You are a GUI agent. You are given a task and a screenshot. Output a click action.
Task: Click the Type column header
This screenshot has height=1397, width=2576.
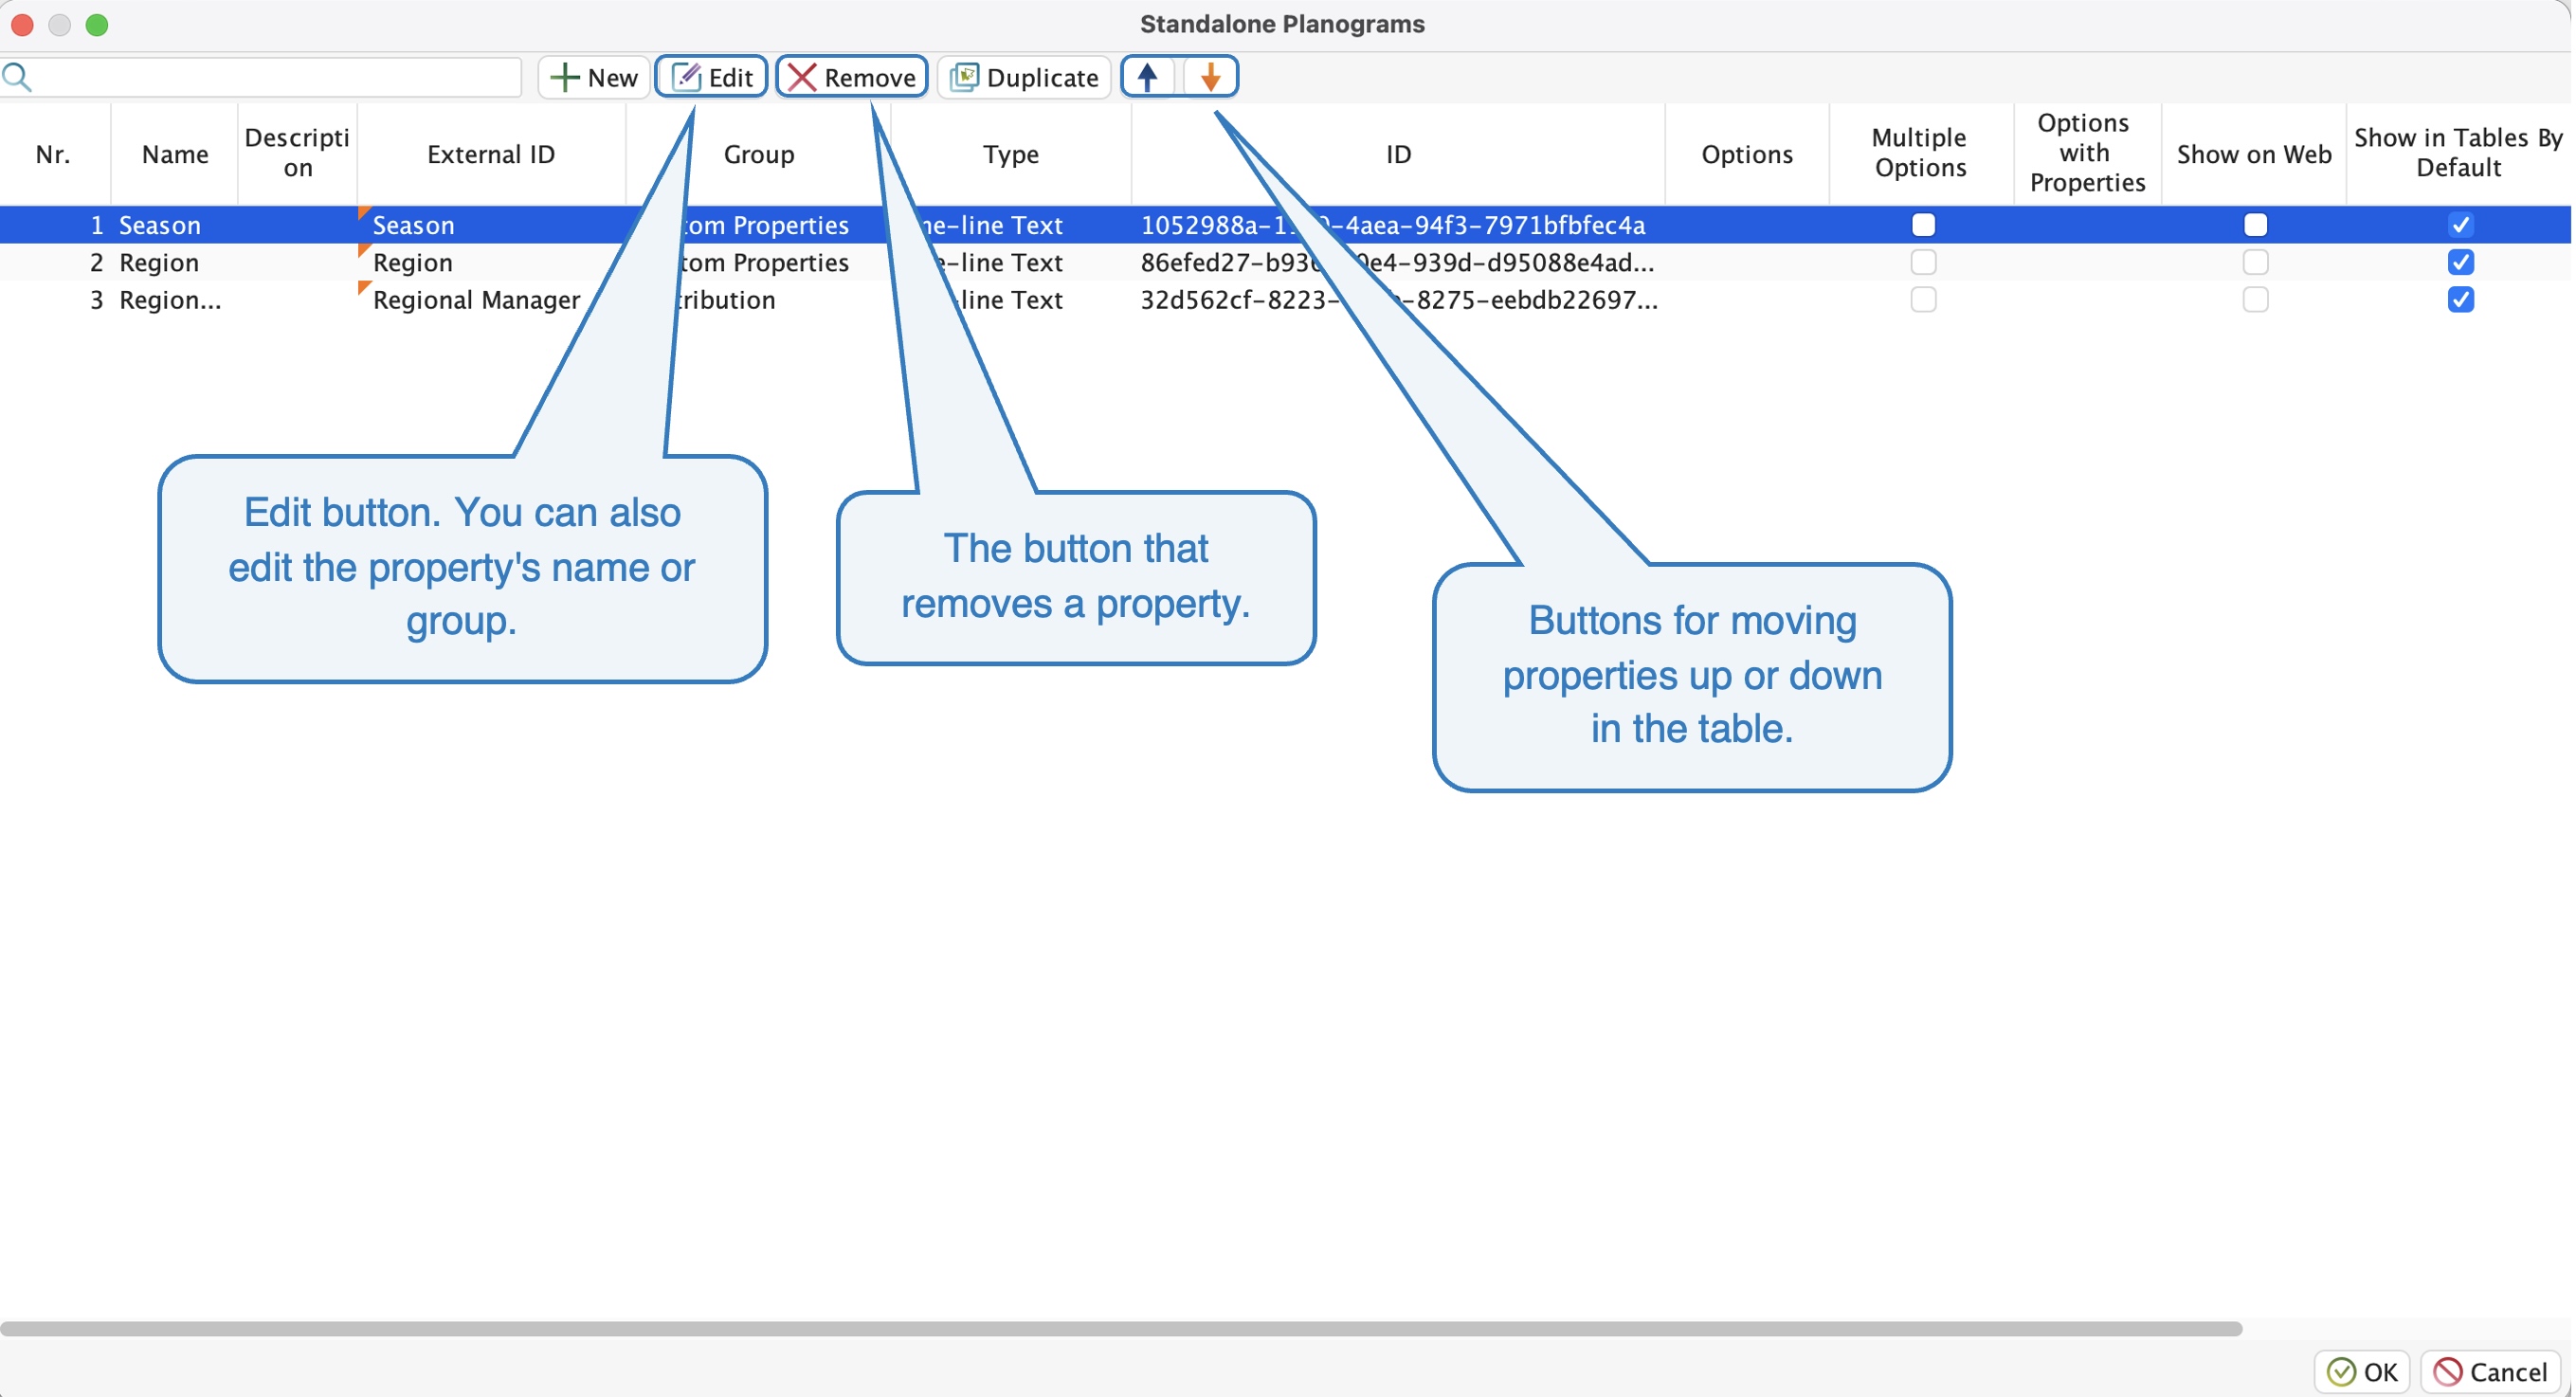coord(1011,154)
